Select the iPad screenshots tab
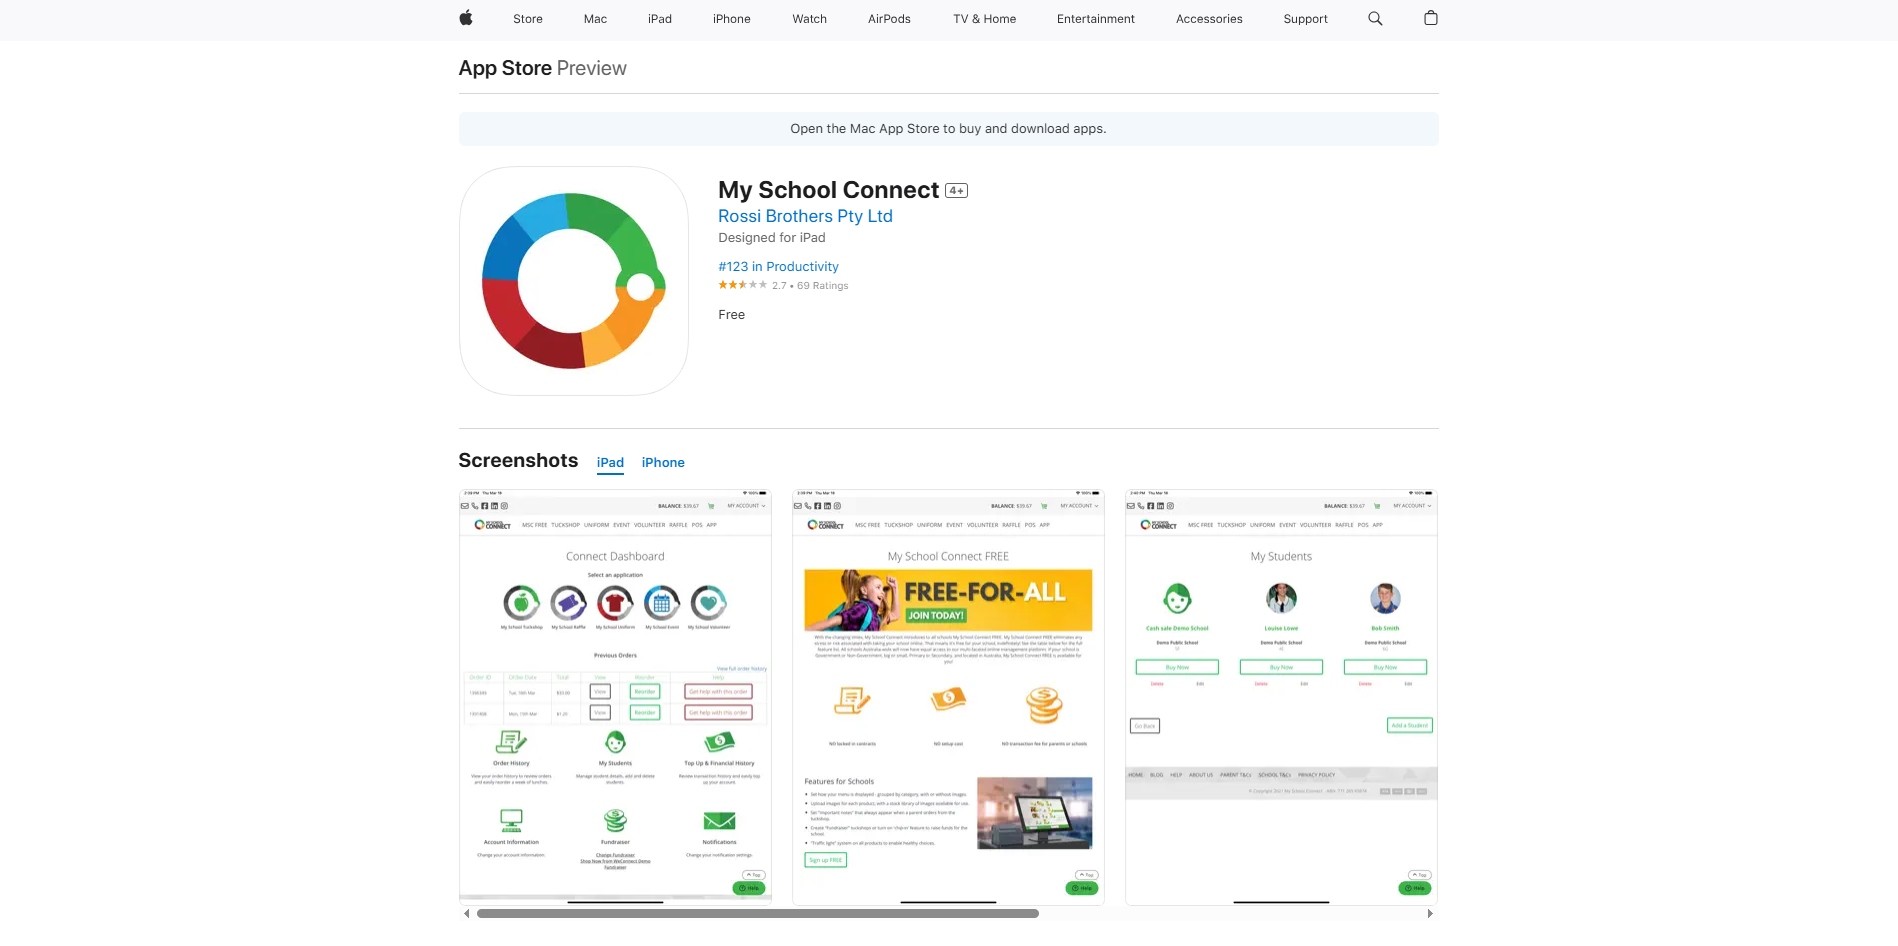Screen dimensions: 1898x946 point(610,463)
